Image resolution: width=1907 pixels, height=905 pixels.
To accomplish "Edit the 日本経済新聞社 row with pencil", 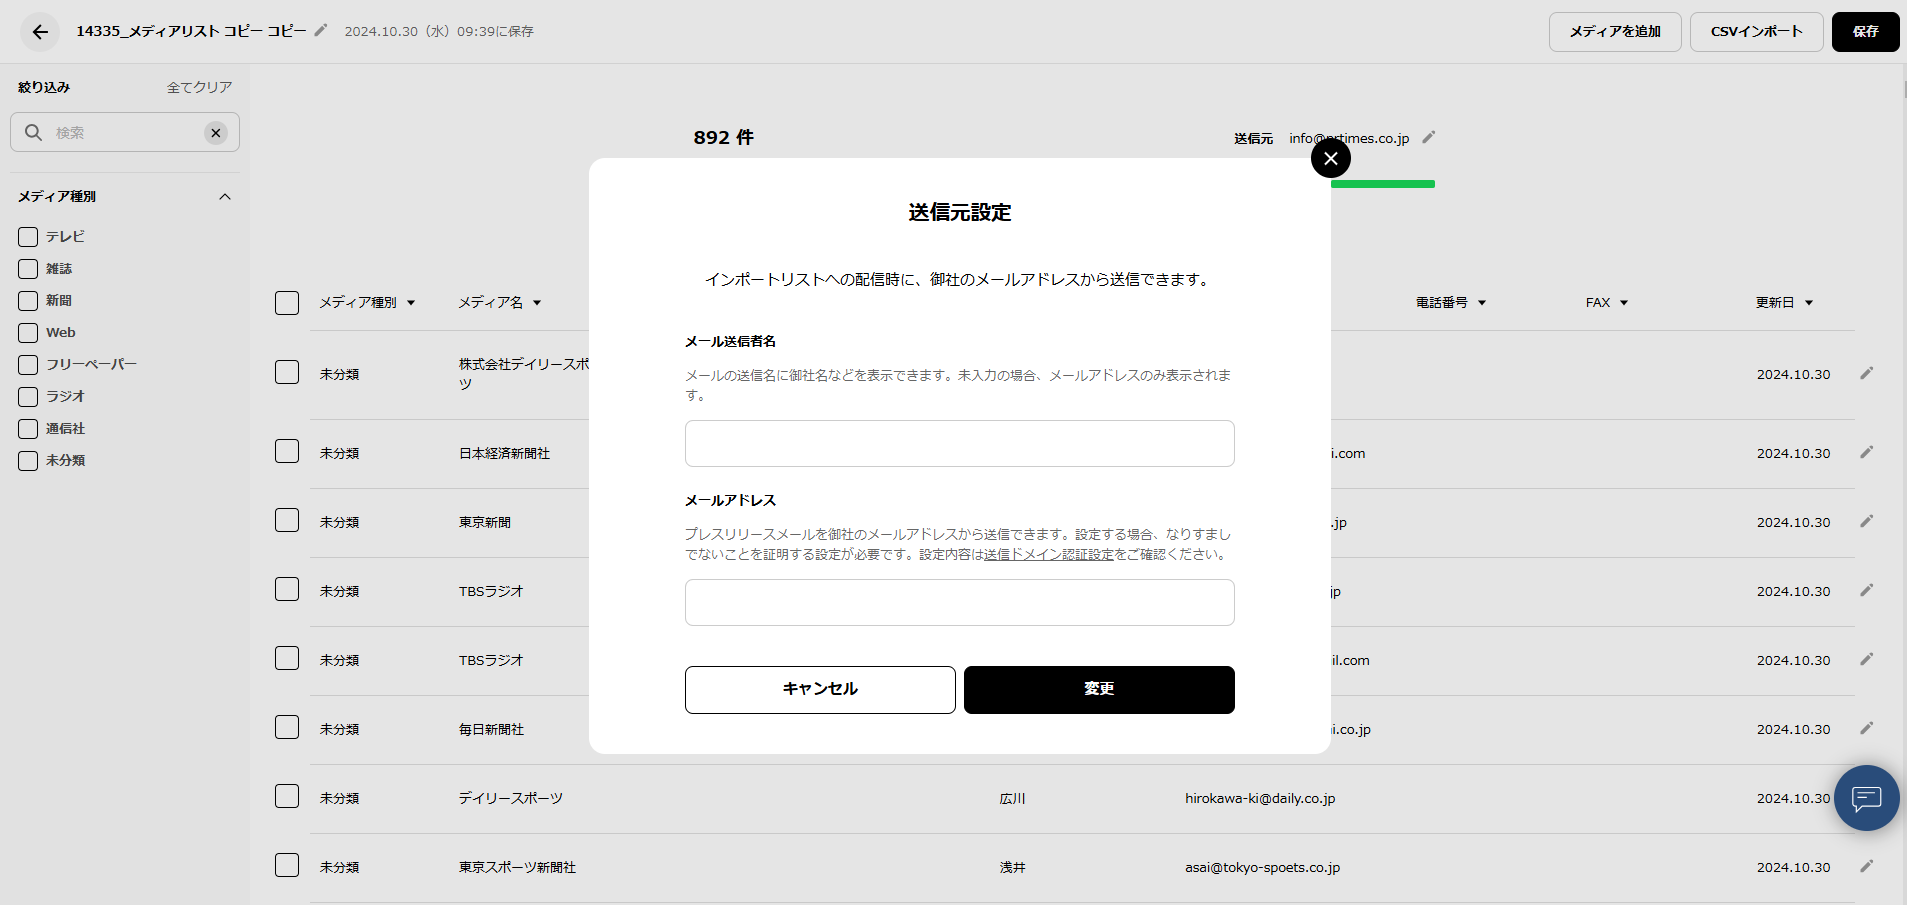I will tap(1866, 453).
